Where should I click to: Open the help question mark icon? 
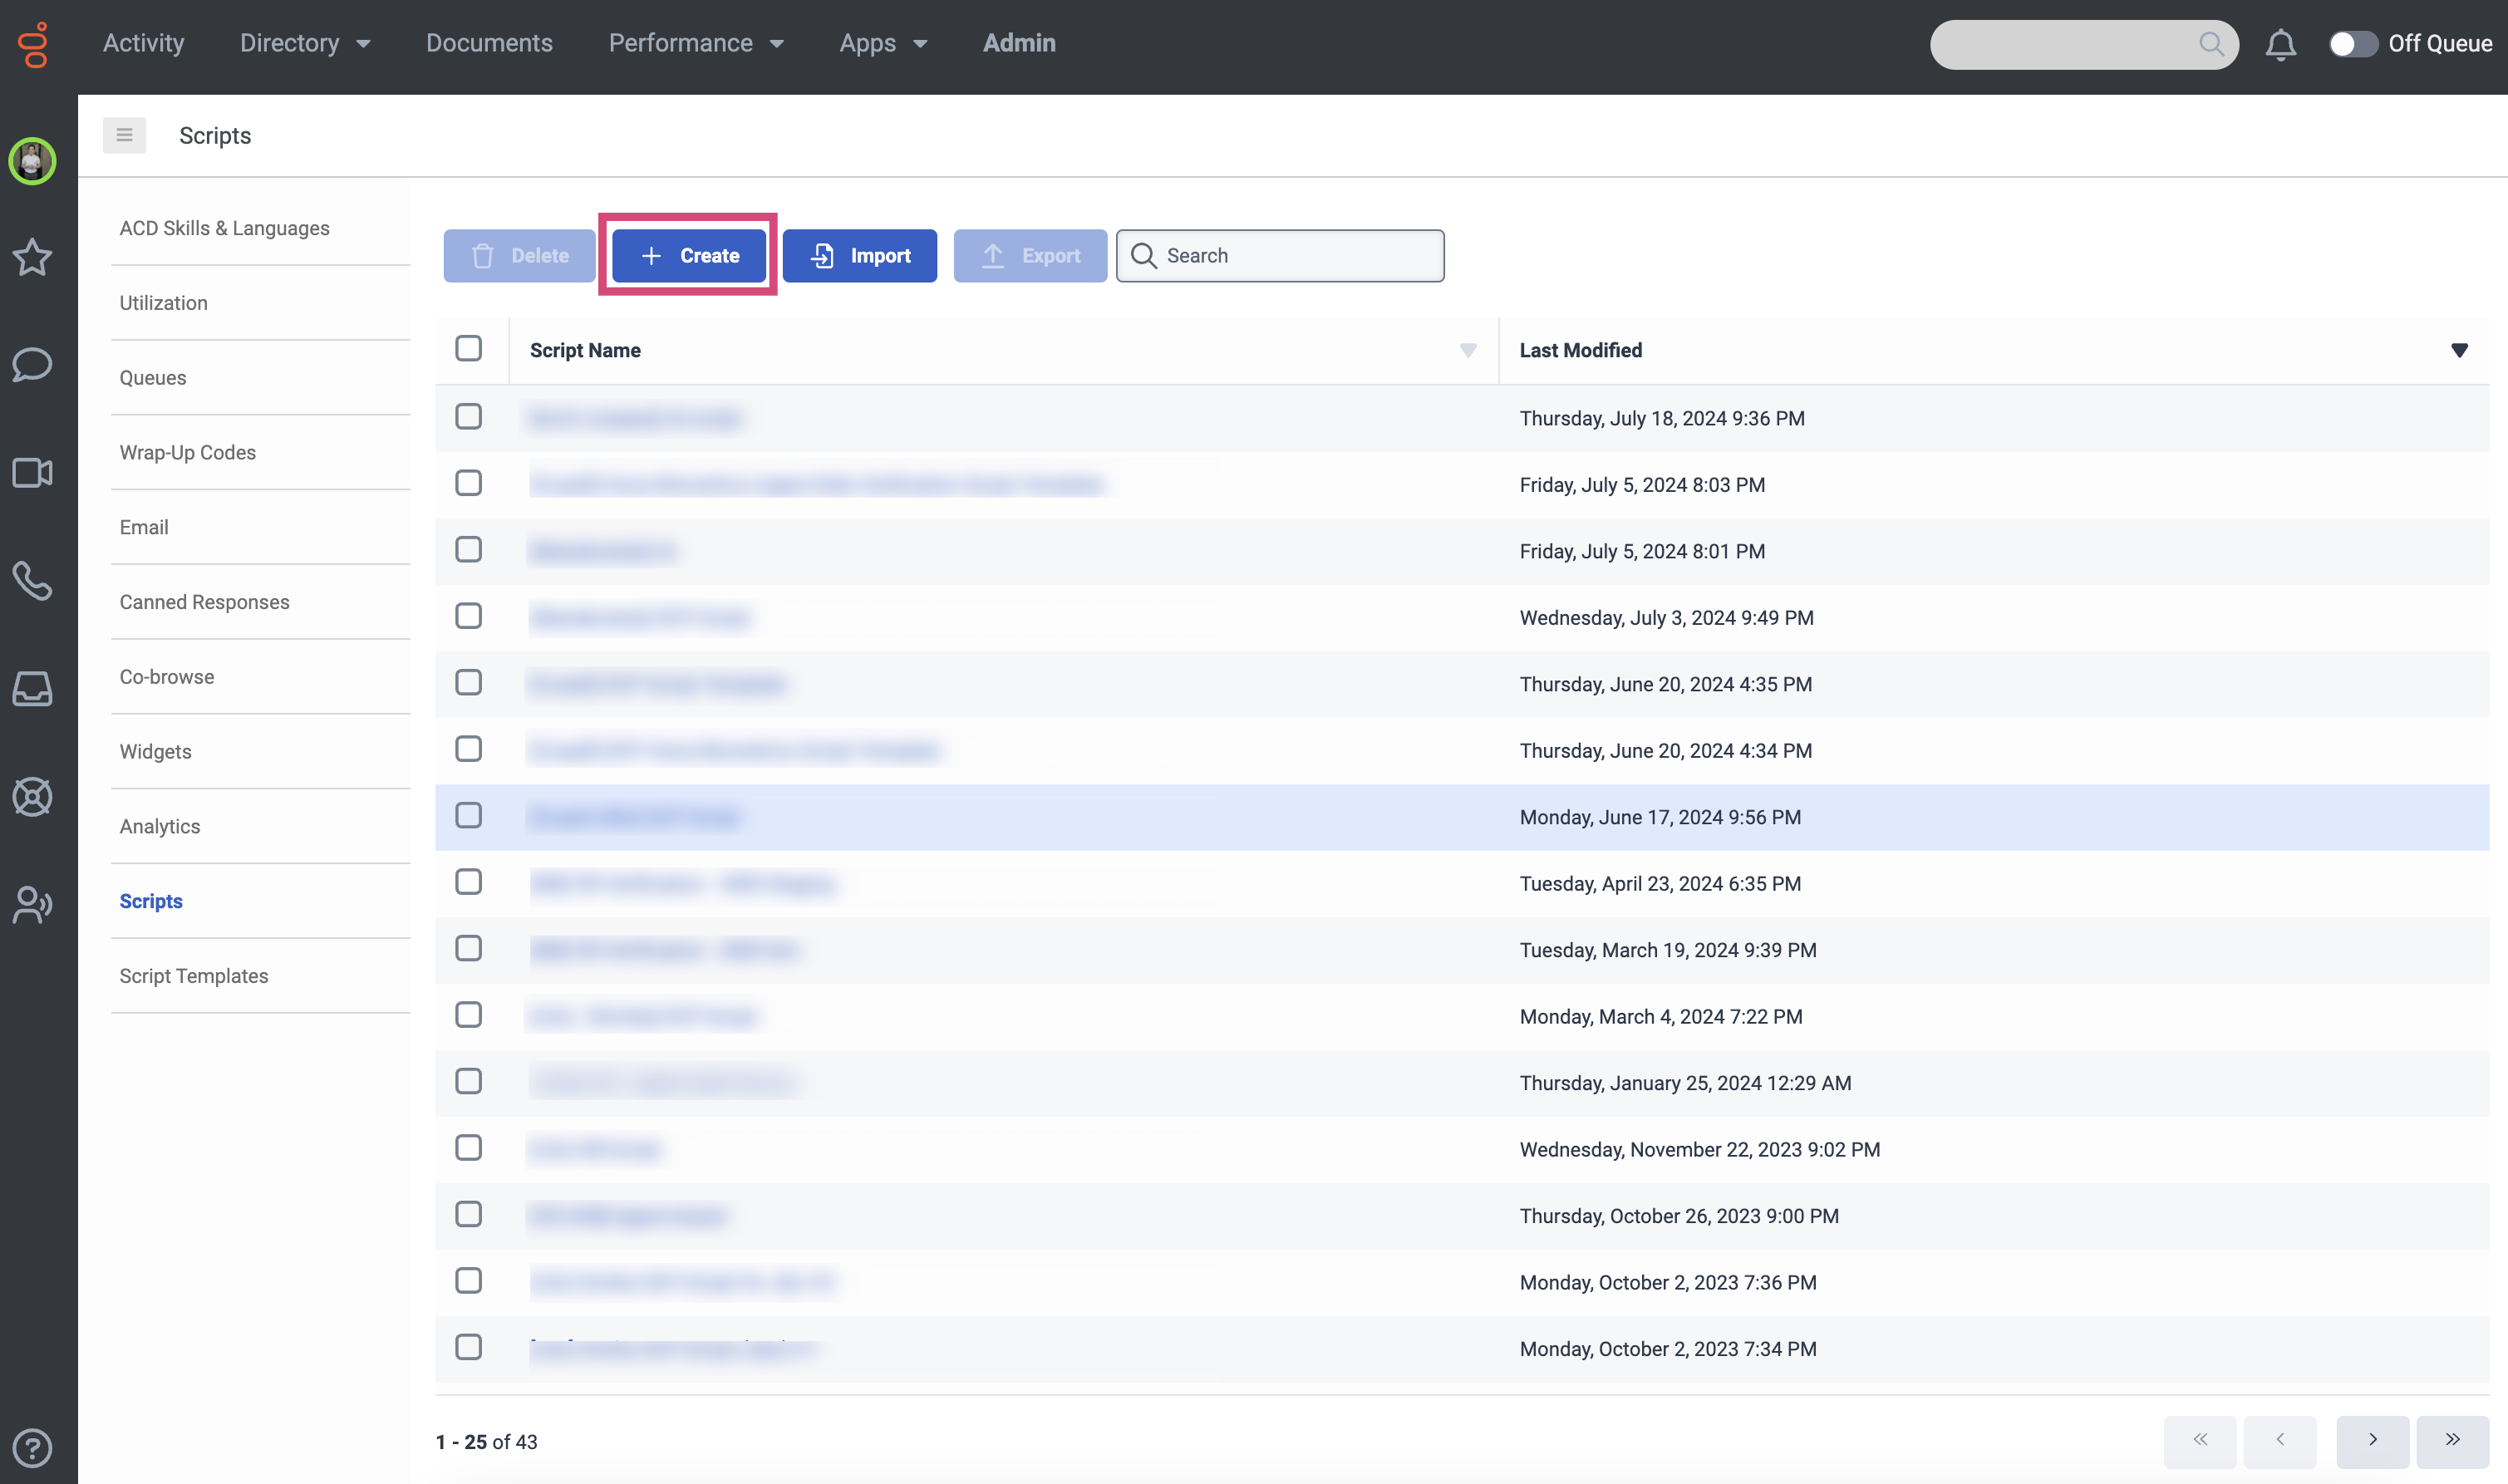(32, 1447)
